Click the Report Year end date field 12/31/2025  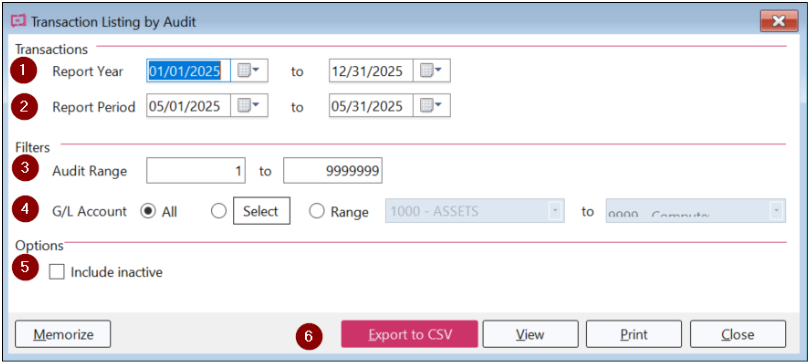pyautogui.click(x=371, y=71)
